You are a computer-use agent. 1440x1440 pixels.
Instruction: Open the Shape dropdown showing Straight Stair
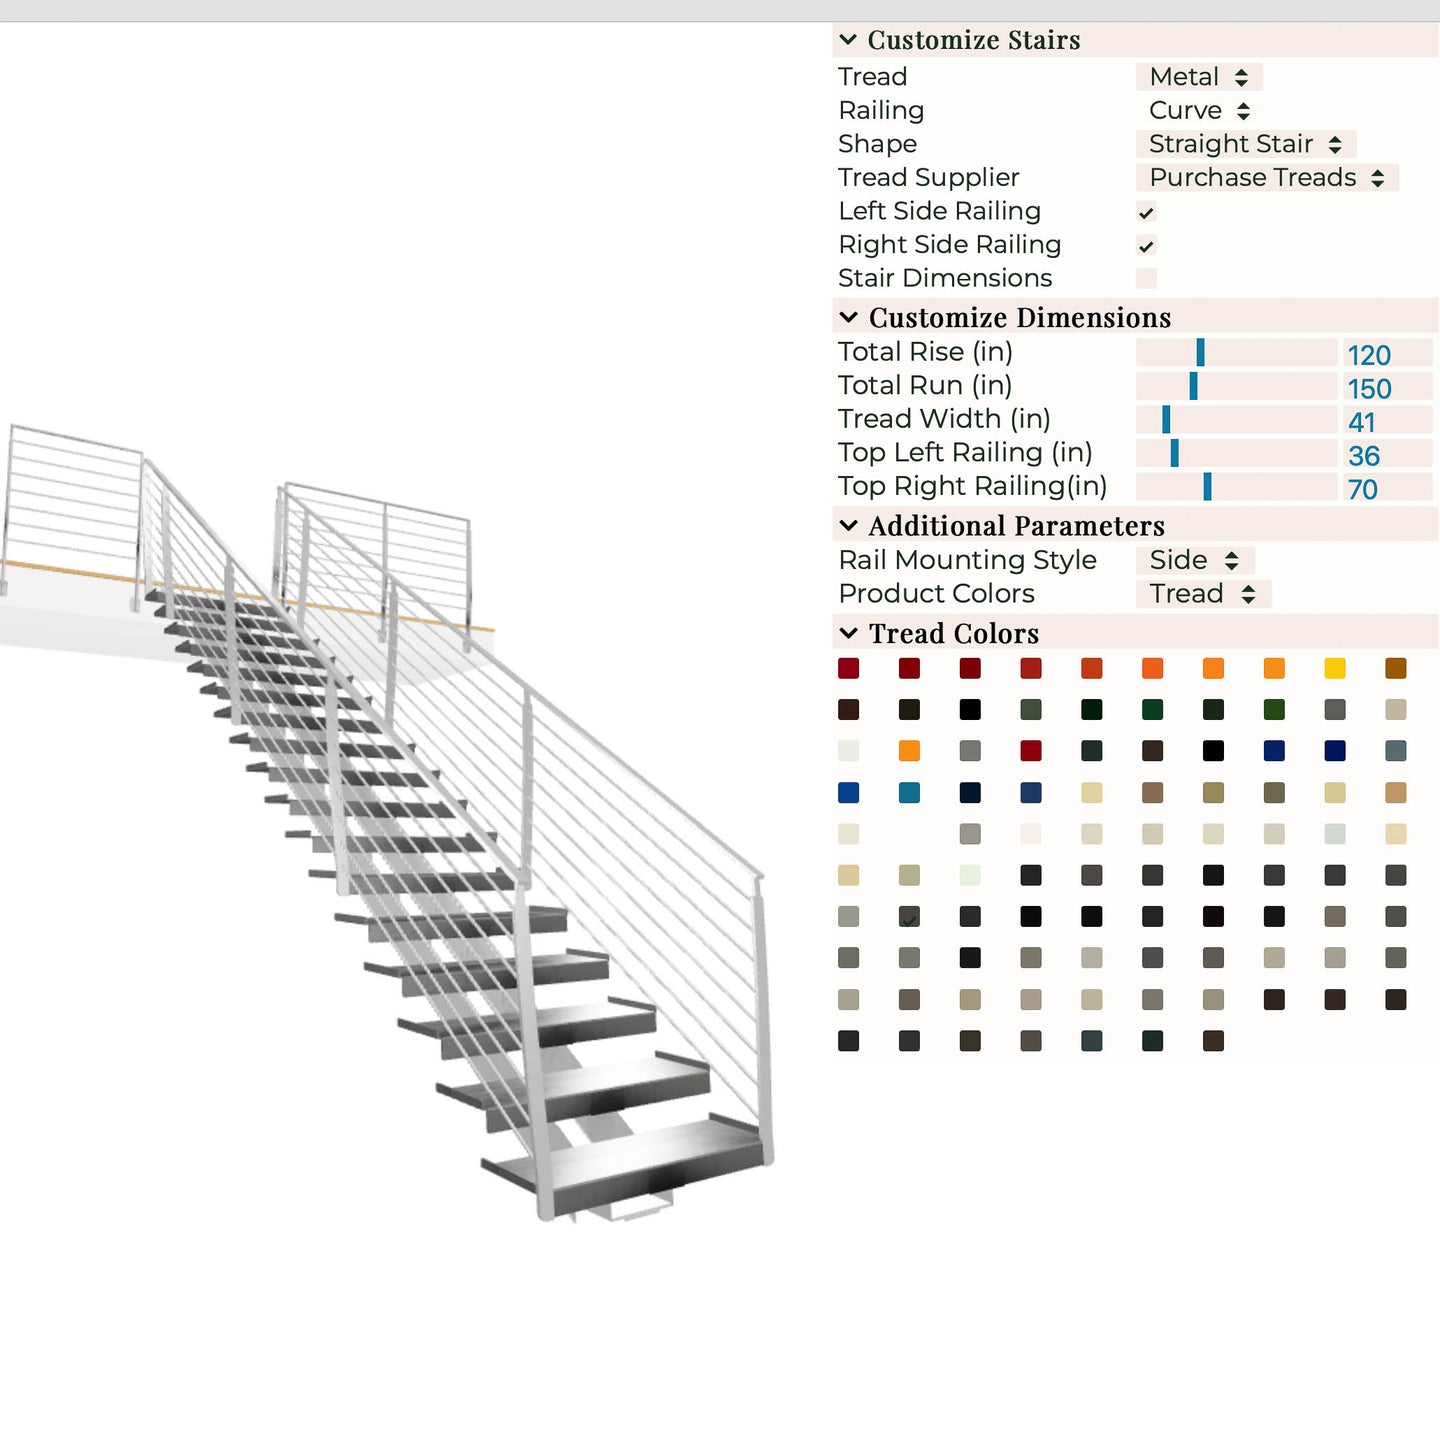pos(1245,144)
